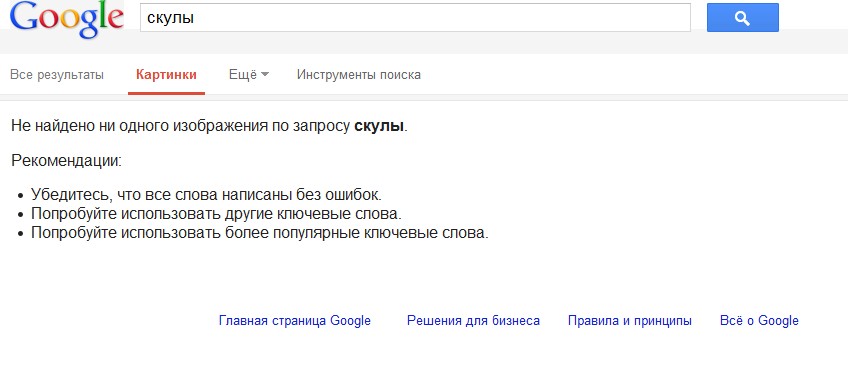Click the blue magnifier search button
This screenshot has height=368, width=848.
(743, 18)
